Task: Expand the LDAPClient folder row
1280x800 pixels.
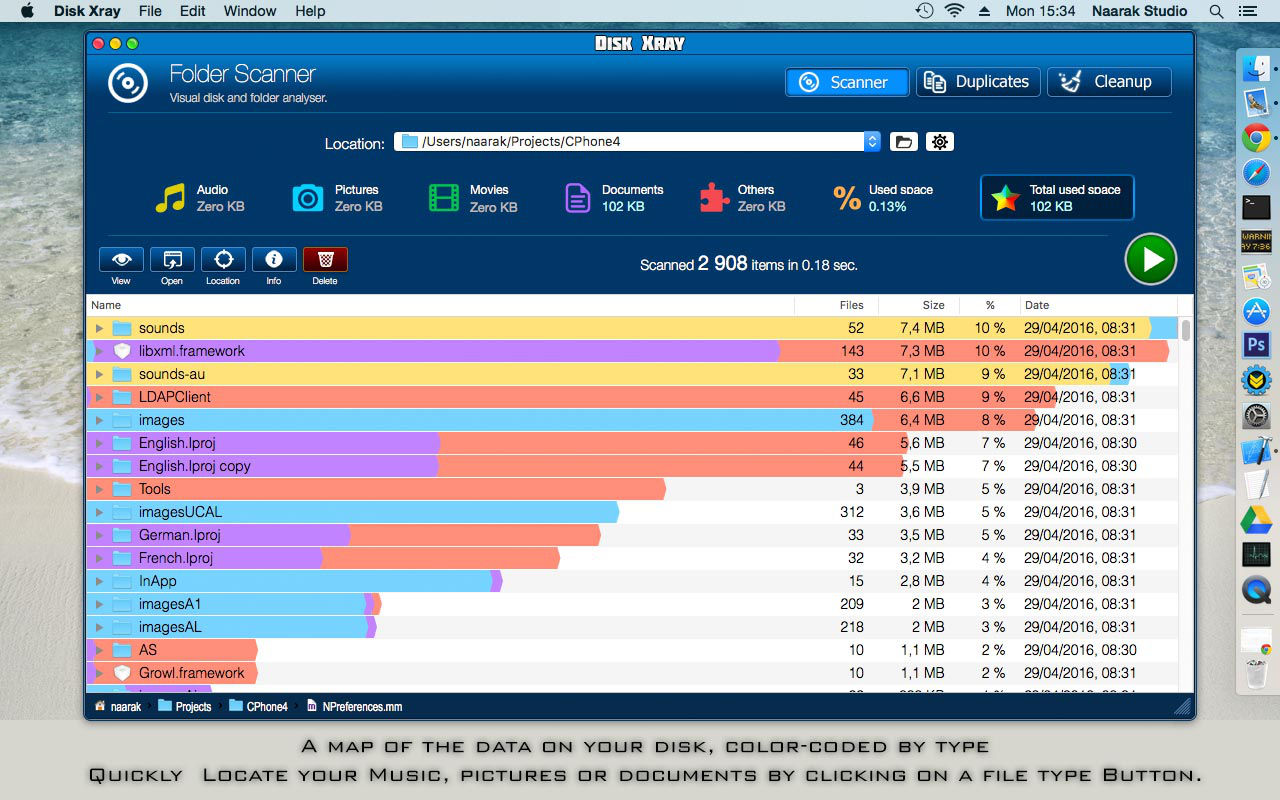Action: (99, 397)
